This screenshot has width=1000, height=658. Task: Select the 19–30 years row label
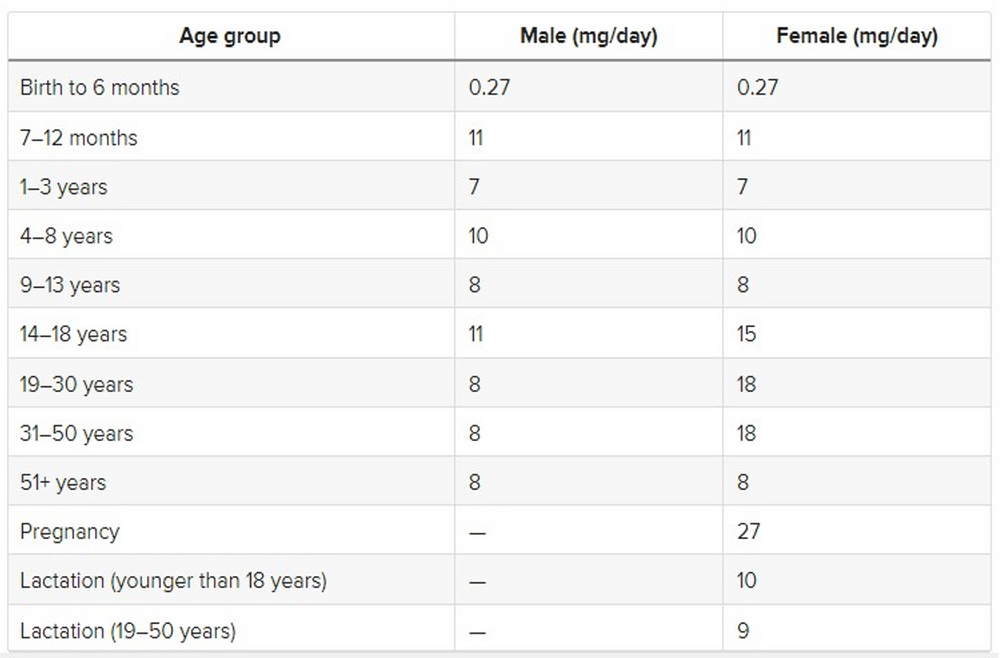[76, 384]
